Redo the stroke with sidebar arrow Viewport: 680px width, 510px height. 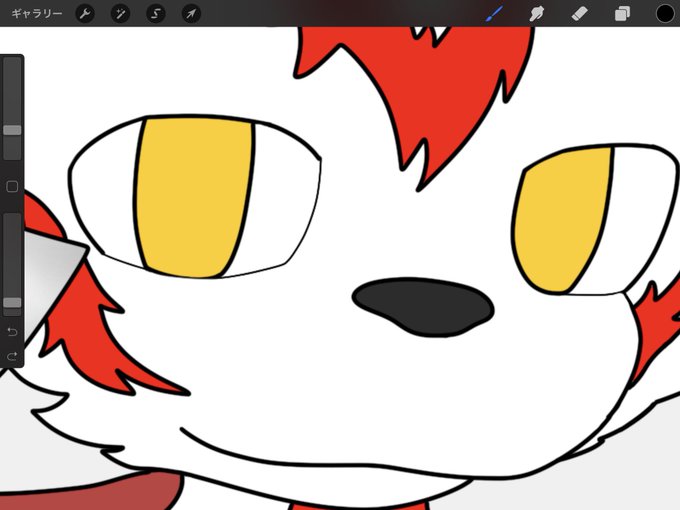coord(12,356)
